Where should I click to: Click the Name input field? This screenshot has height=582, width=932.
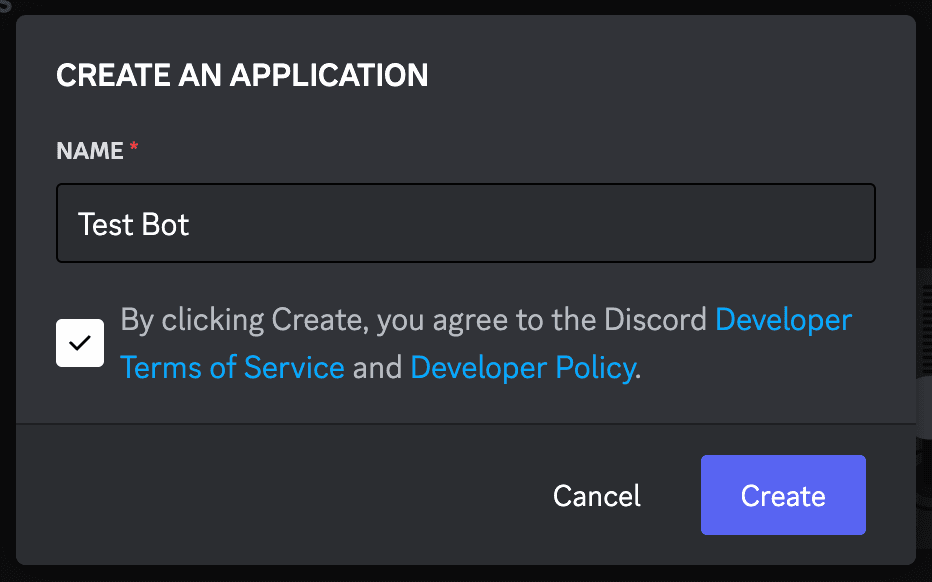[x=466, y=223]
